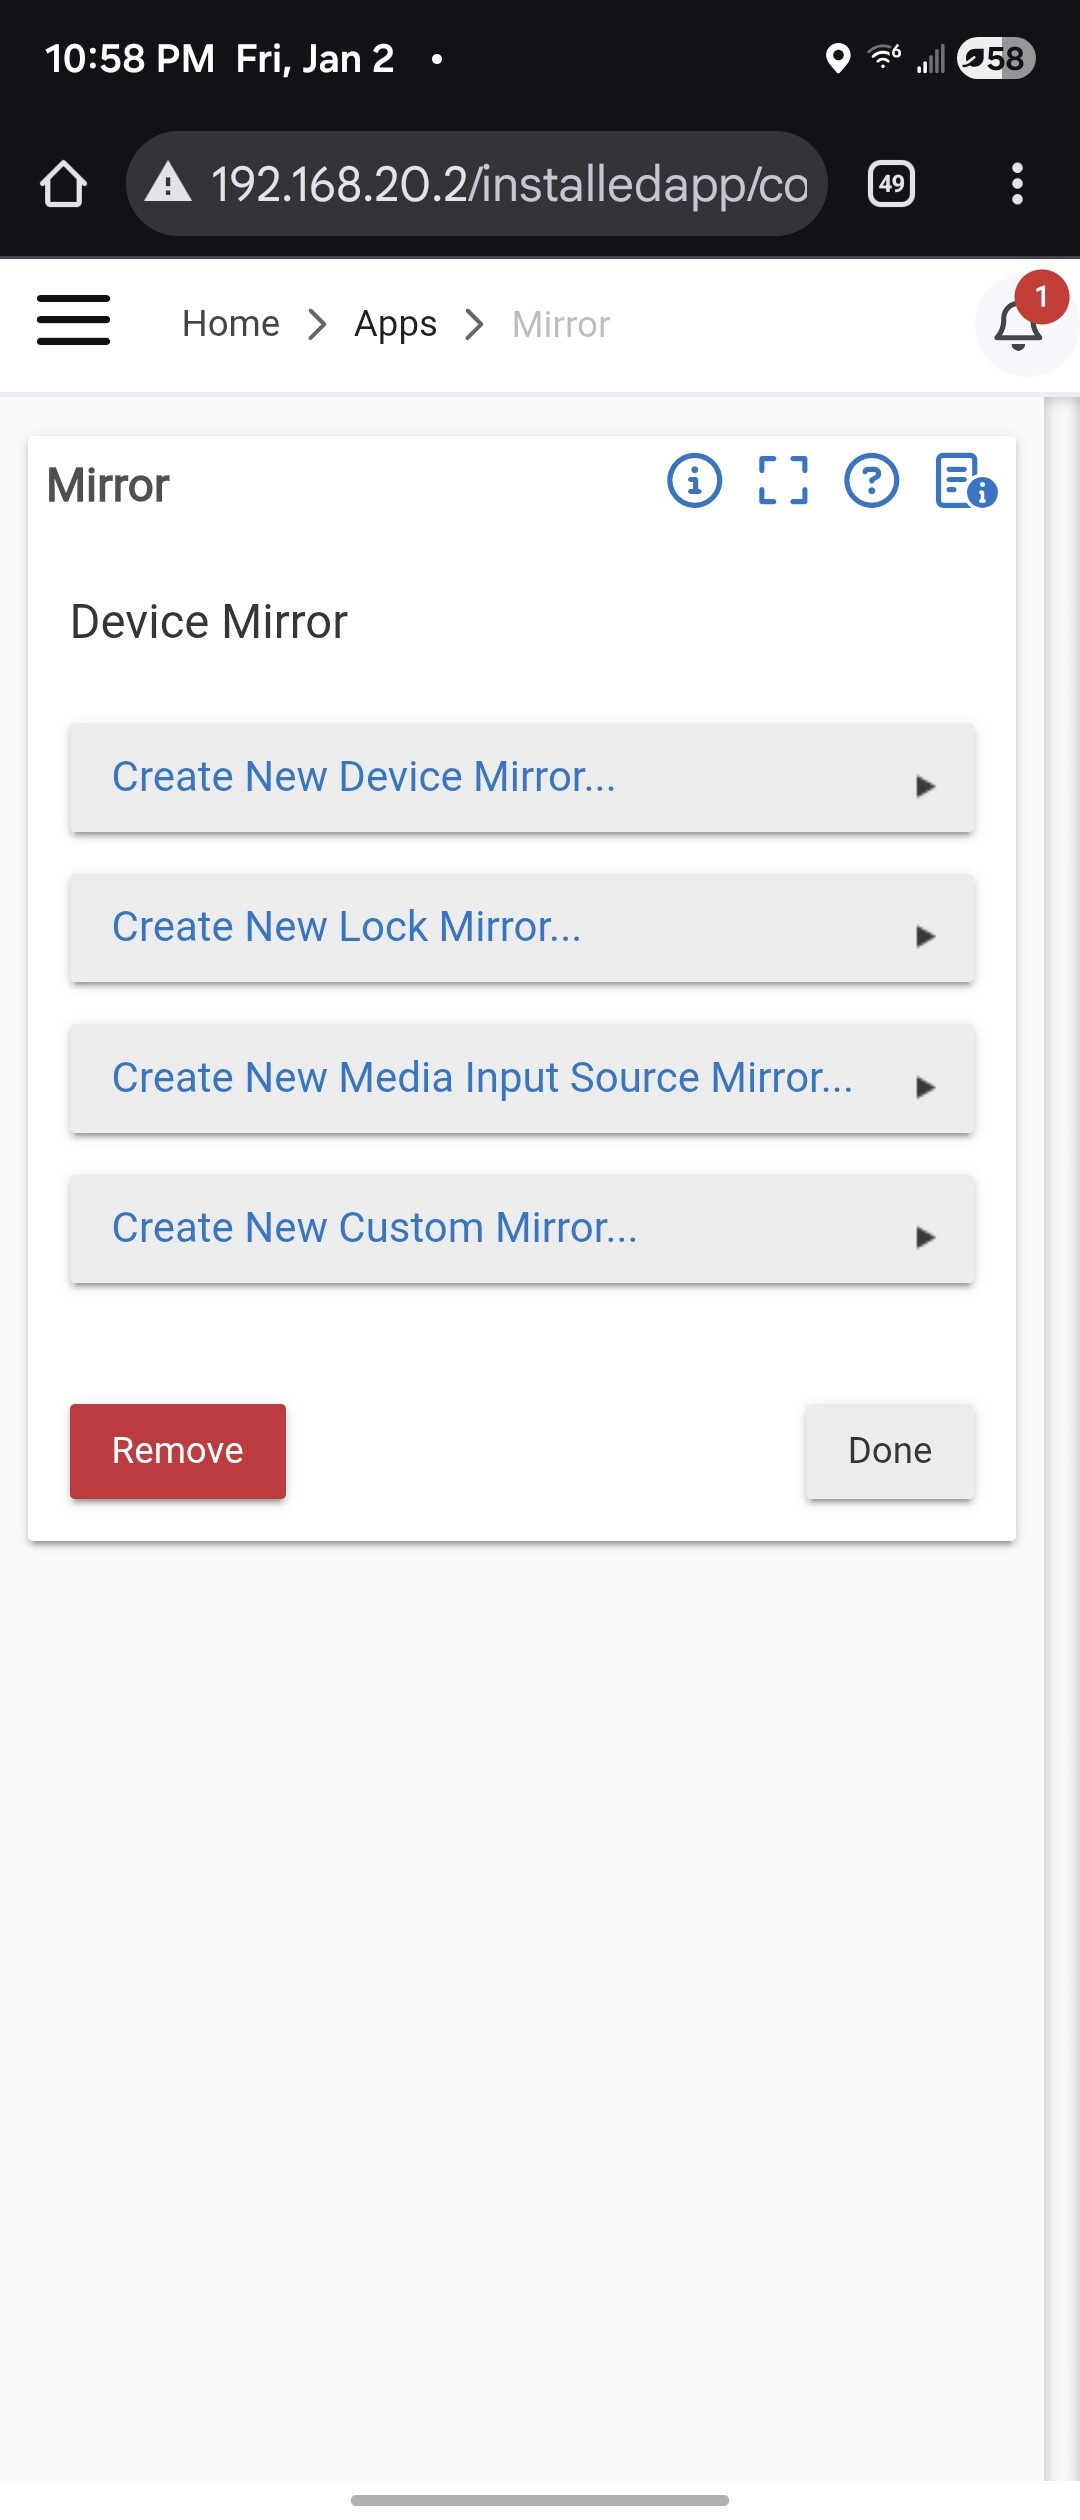Tap the notifications bell icon
The height and width of the screenshot is (2520, 1080).
(x=1019, y=325)
